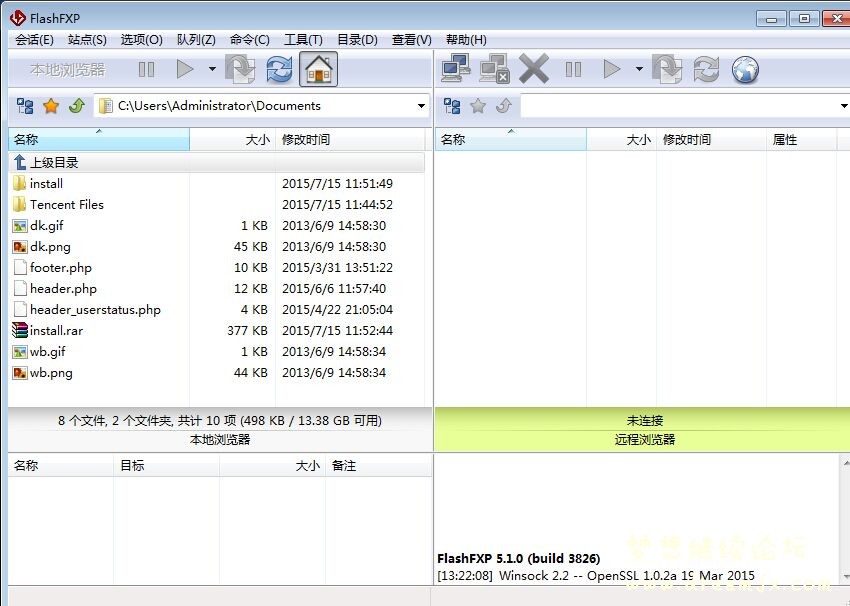The height and width of the screenshot is (606, 850).
Task: Click the queue pane 大小 column header
Action: pos(272,466)
